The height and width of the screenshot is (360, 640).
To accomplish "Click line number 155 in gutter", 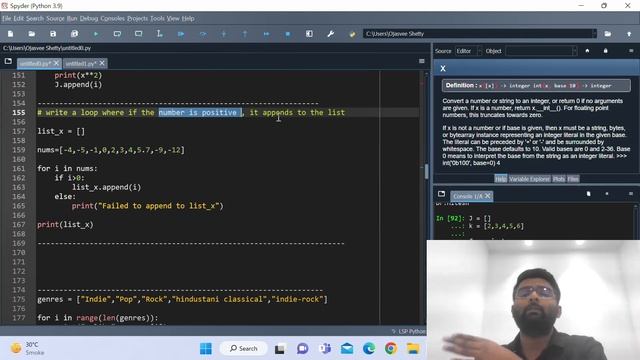I will (18, 113).
